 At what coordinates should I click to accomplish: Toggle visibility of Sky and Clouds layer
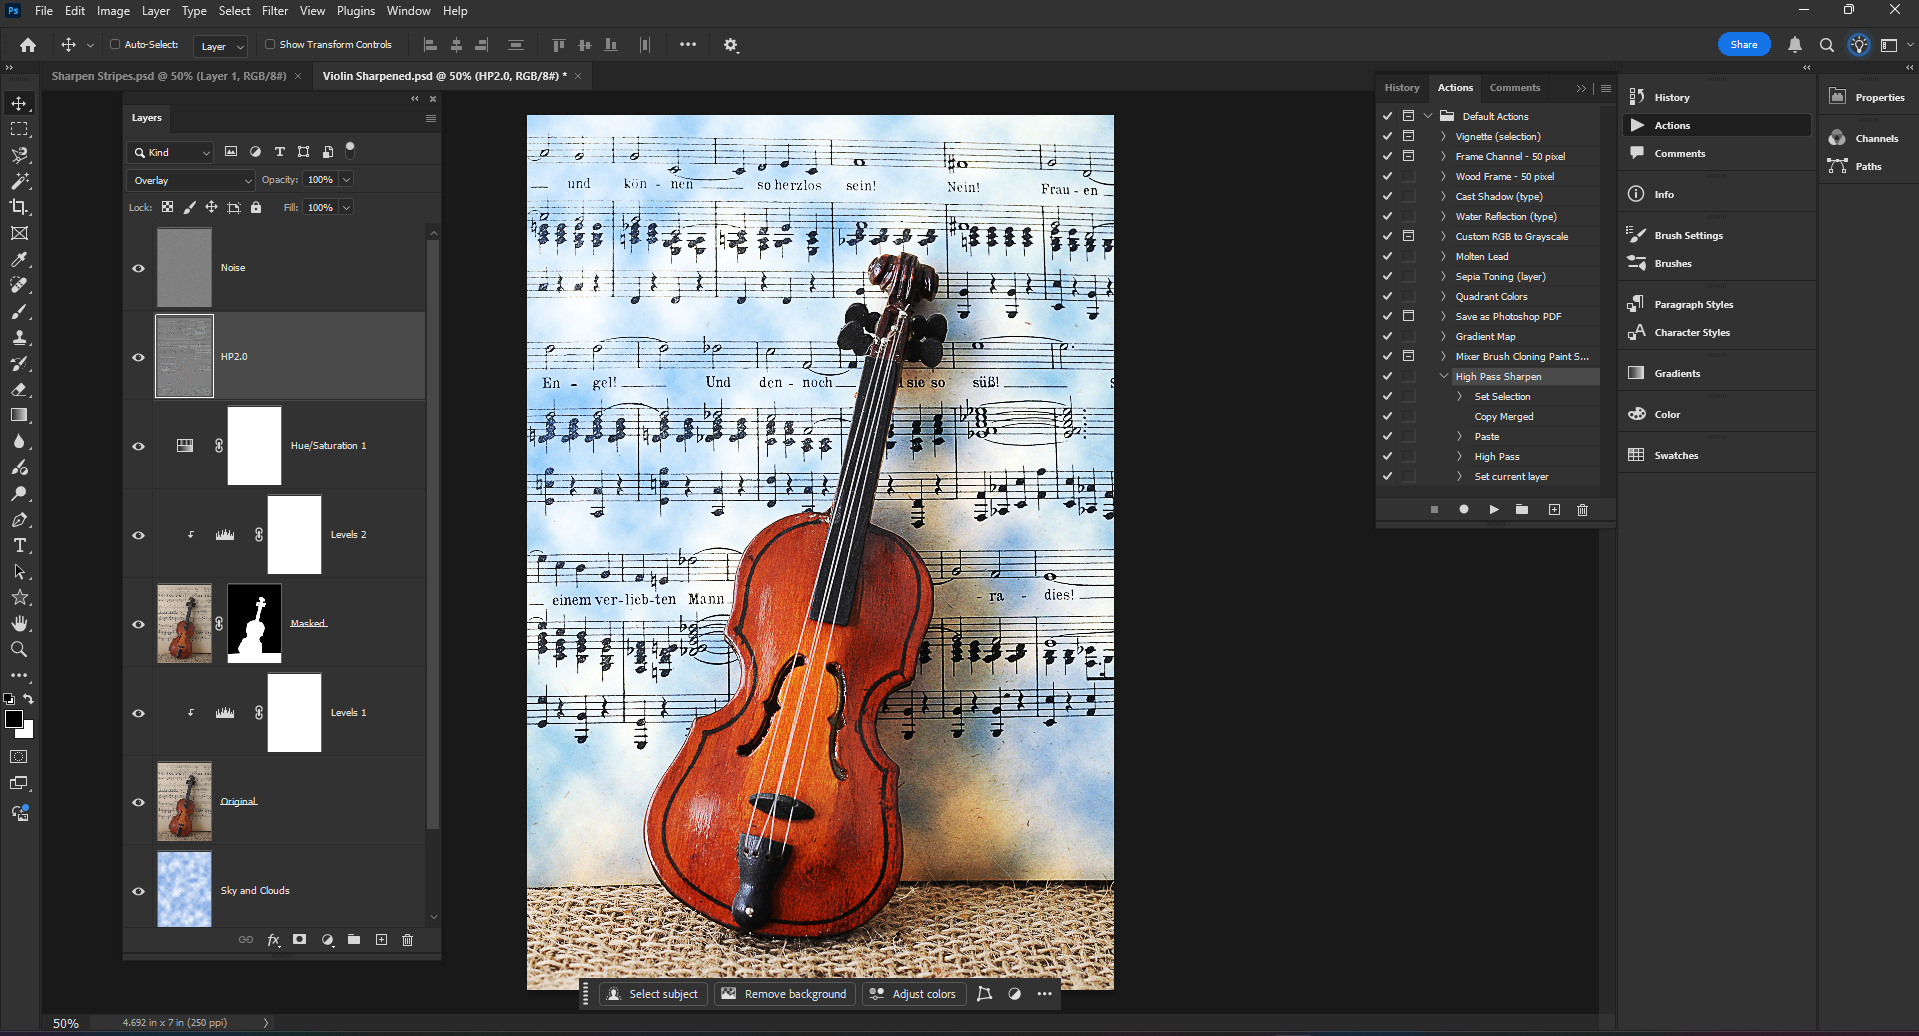(x=139, y=891)
